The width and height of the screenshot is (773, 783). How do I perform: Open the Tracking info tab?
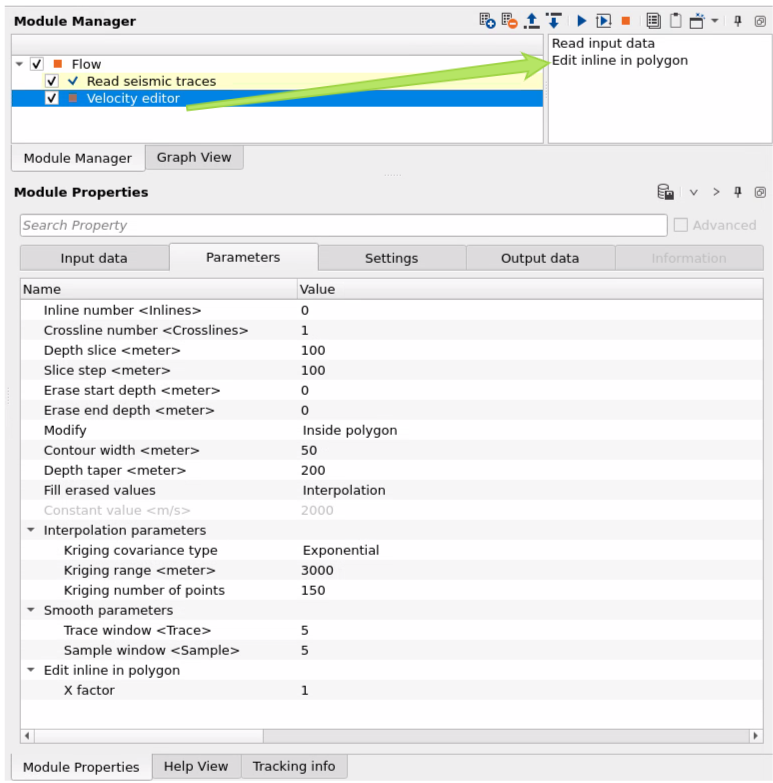click(x=293, y=766)
